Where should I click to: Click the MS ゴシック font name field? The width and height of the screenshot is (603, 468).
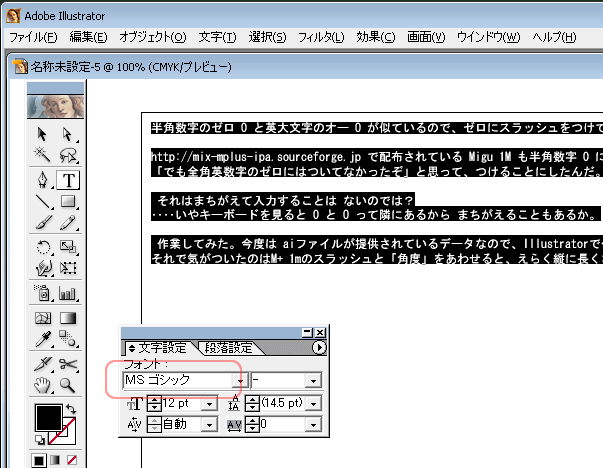pyautogui.click(x=178, y=381)
